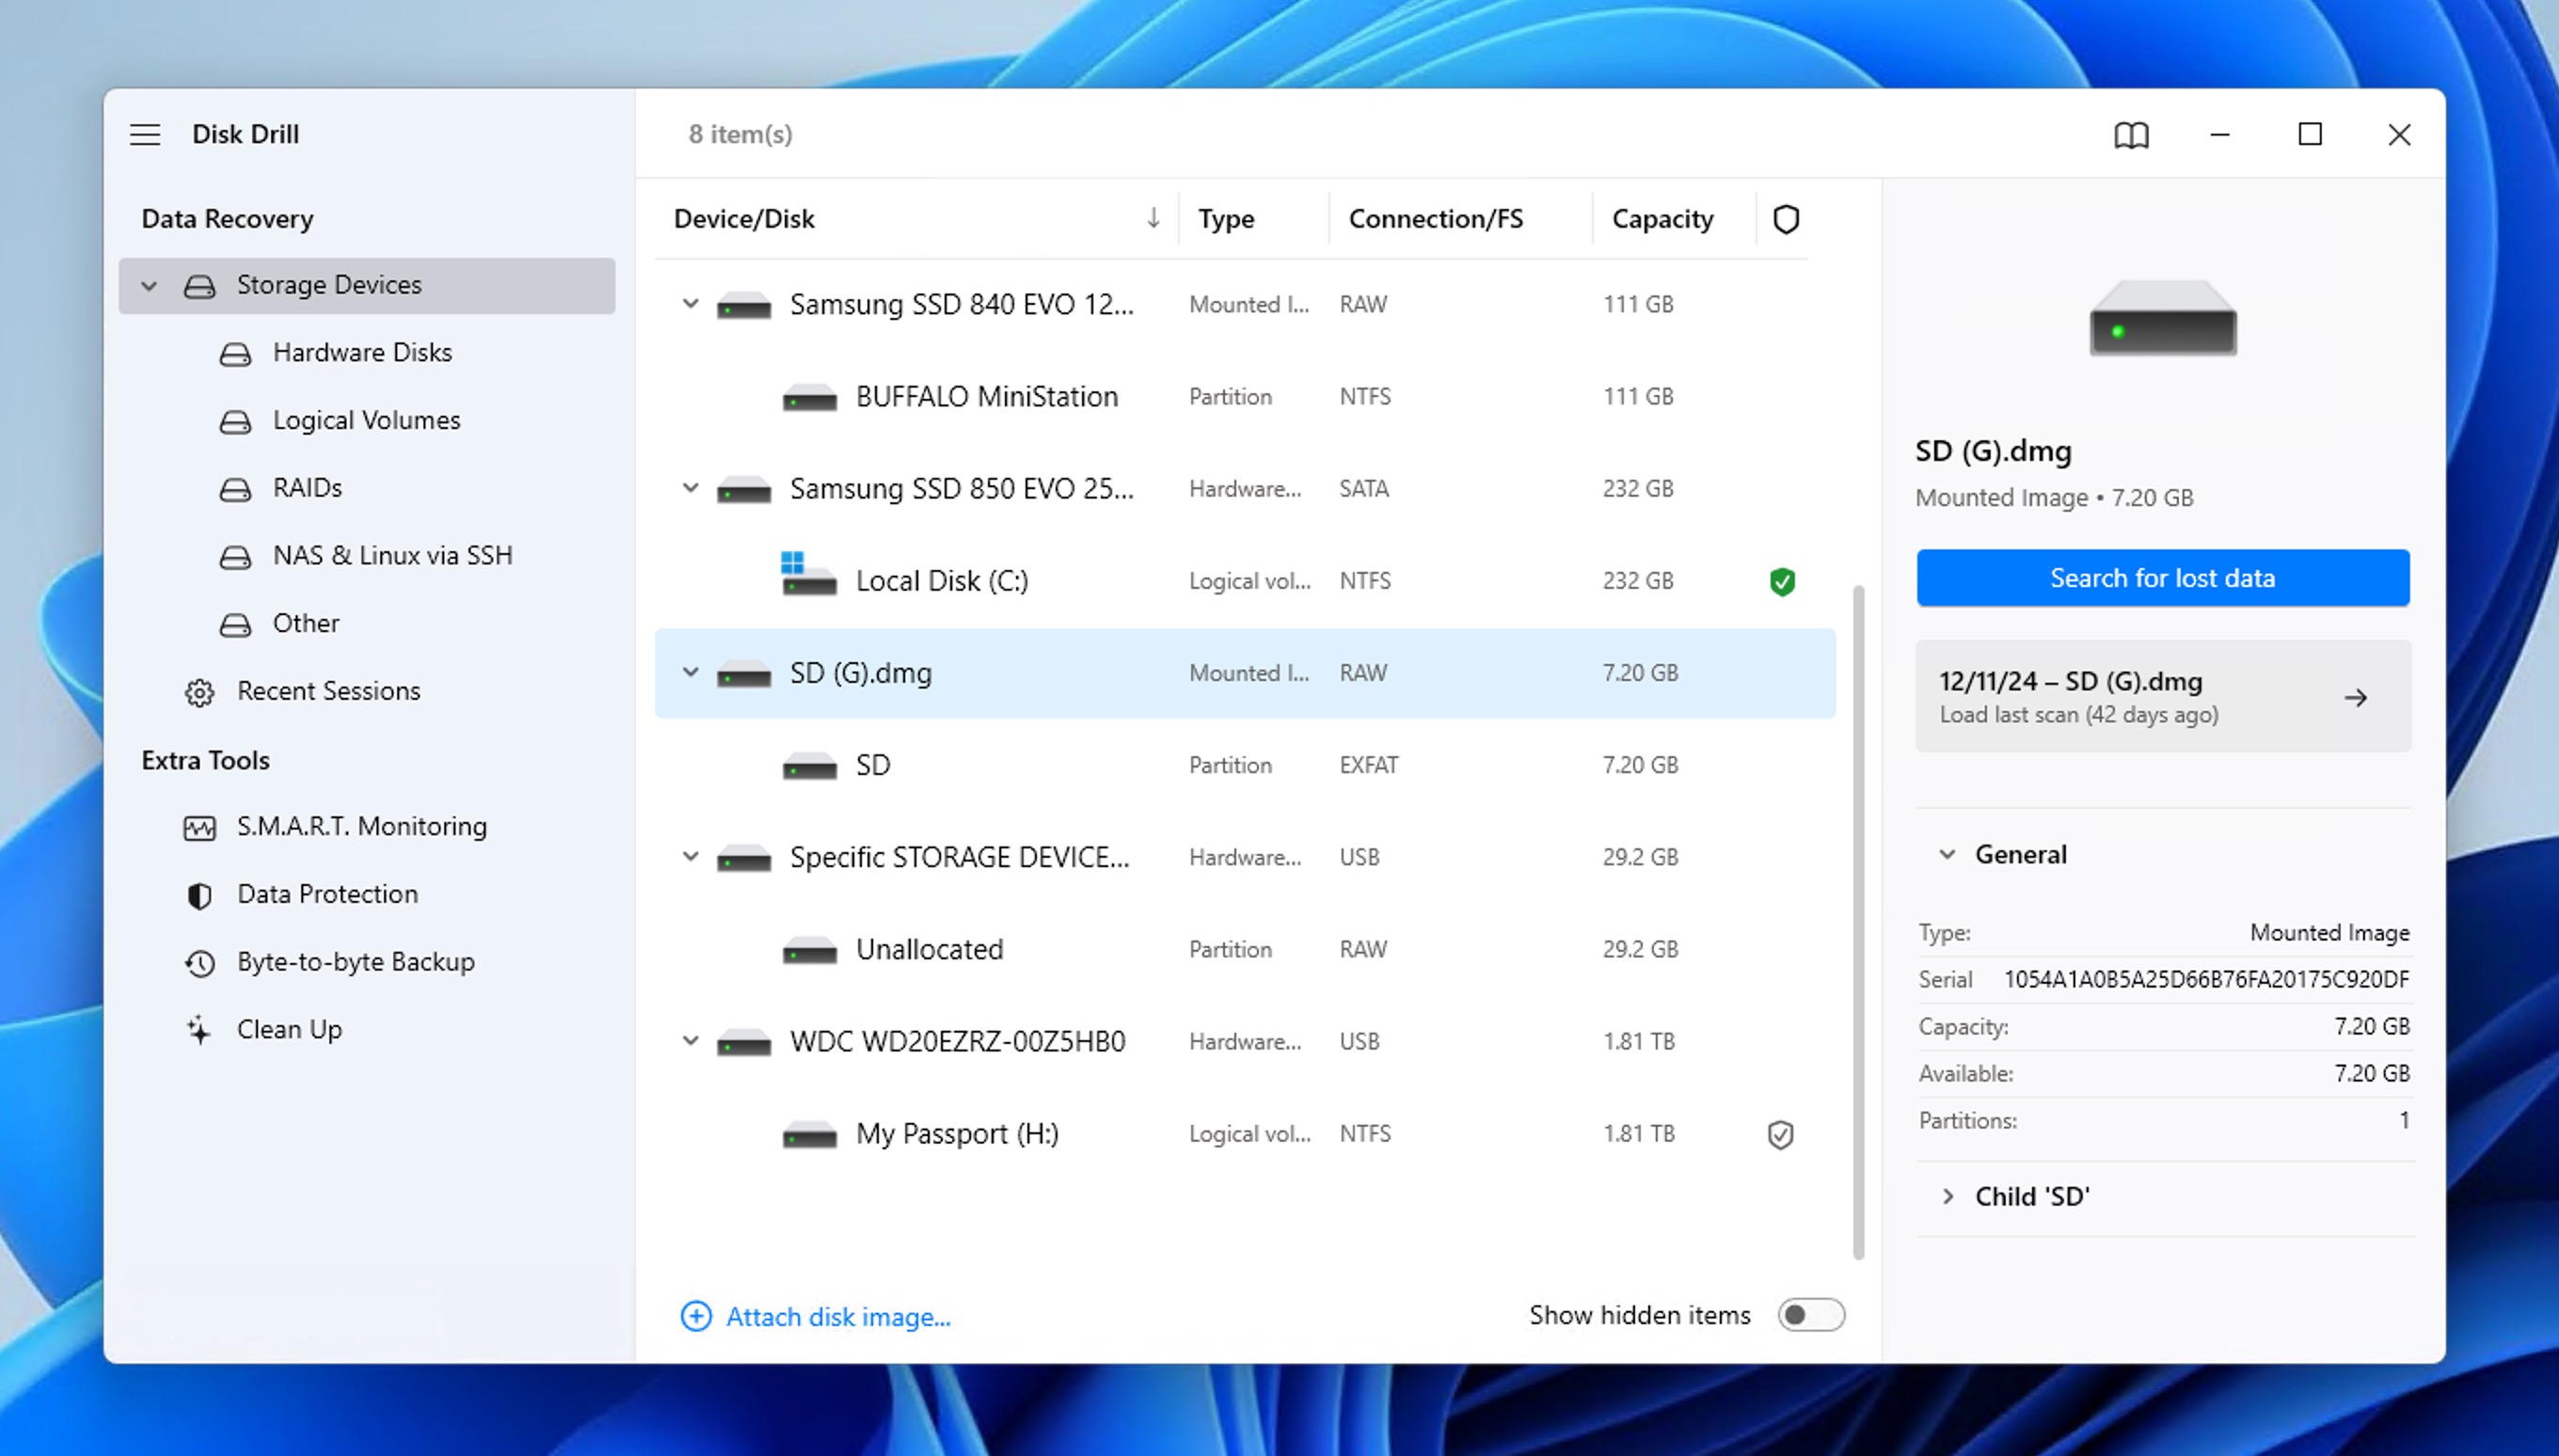Screen dimensions: 2559x1456
Task: Click the serial number 1054A1A0B5A25D66B76FA20175C920DF
Action: point(2206,980)
